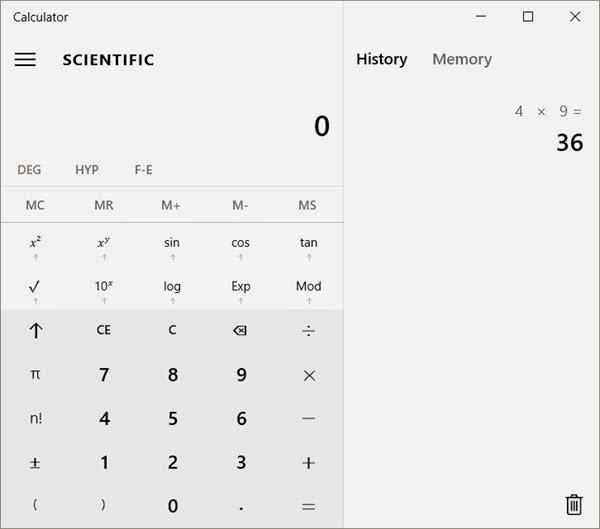Switch to the Memory tab
This screenshot has height=529, width=600.
(x=461, y=59)
